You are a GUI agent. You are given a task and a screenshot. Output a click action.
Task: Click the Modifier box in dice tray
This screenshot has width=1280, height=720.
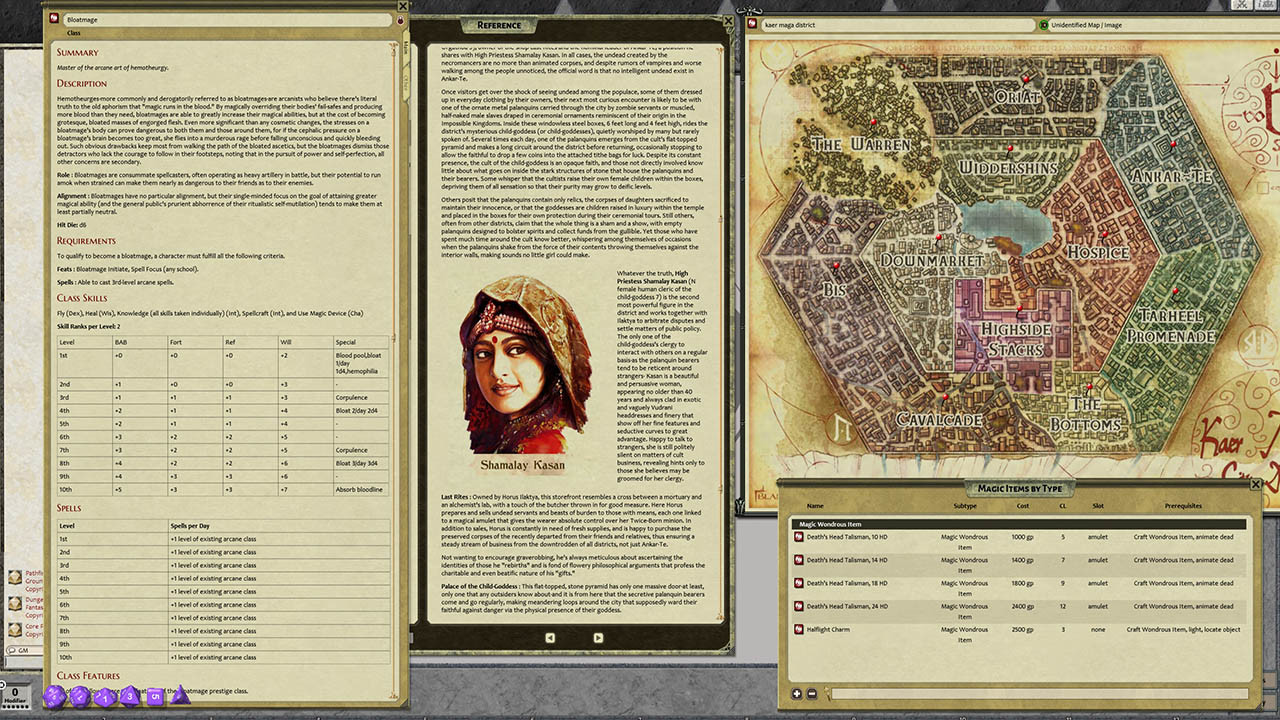click(x=16, y=696)
